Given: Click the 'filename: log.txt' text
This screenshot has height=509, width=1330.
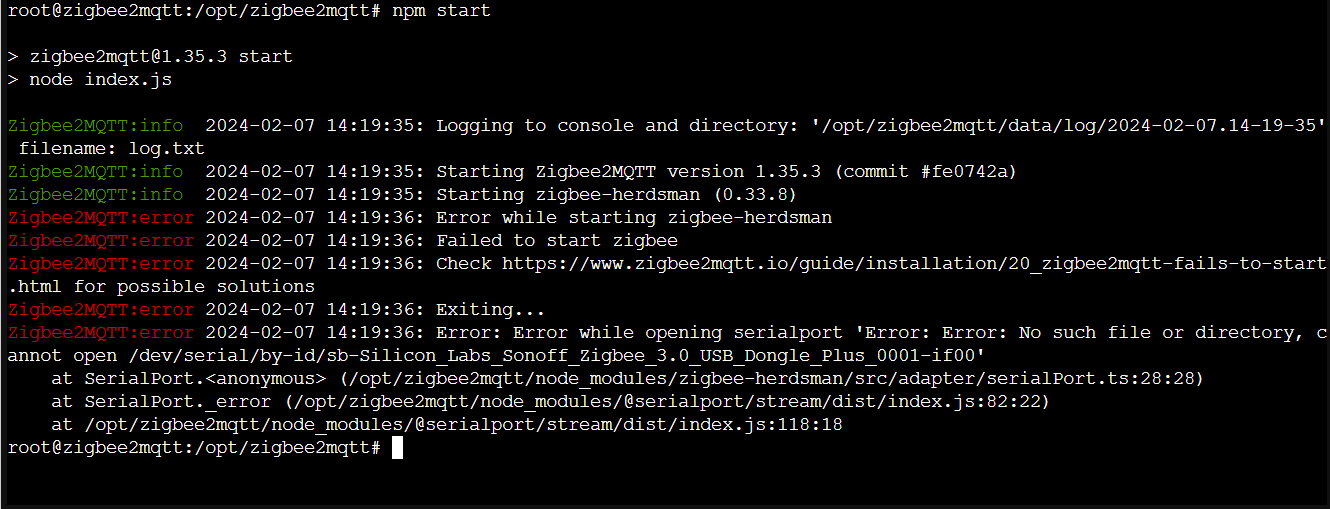Looking at the screenshot, I should point(111,148).
